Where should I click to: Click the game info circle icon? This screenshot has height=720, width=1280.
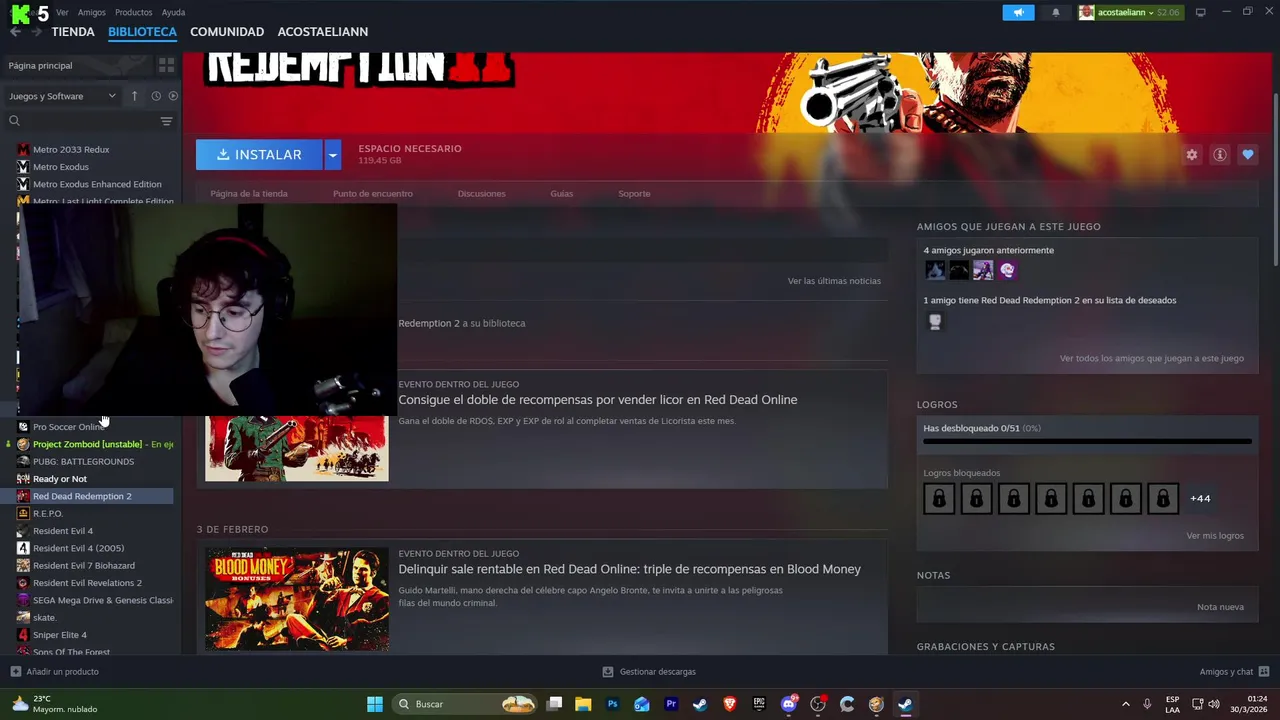pos(1220,155)
